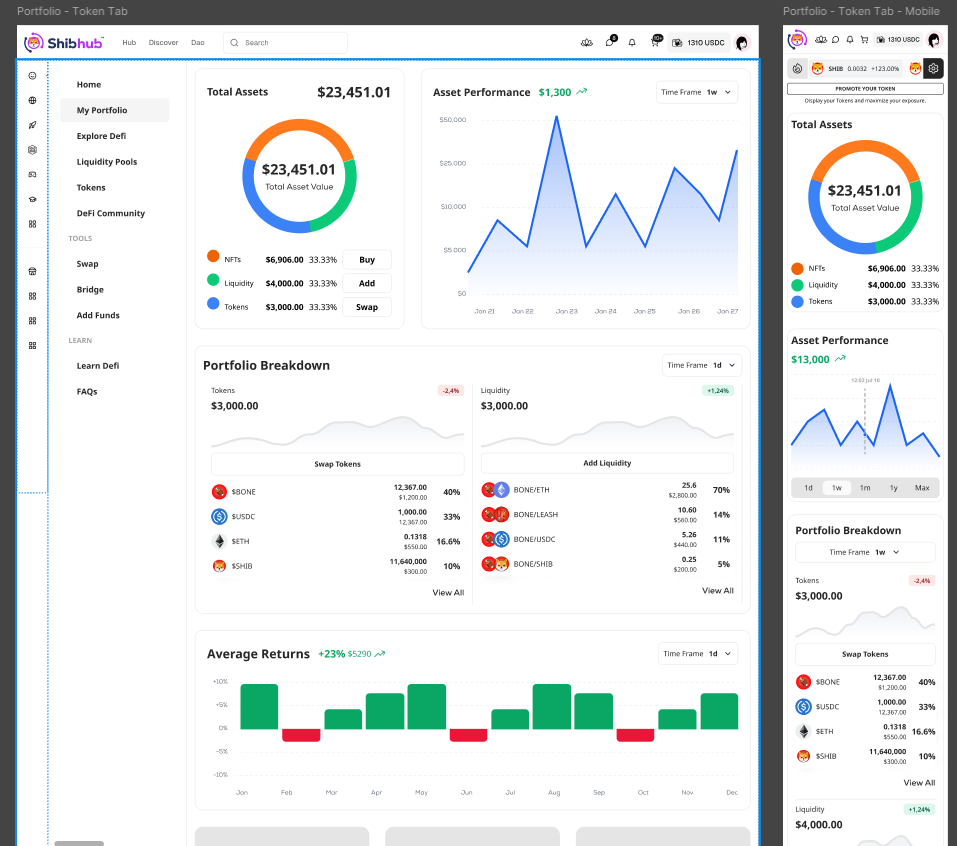Click the BONE/ETH pair icon in Liquidity list
This screenshot has width=957, height=846.
pyautogui.click(x=495, y=490)
